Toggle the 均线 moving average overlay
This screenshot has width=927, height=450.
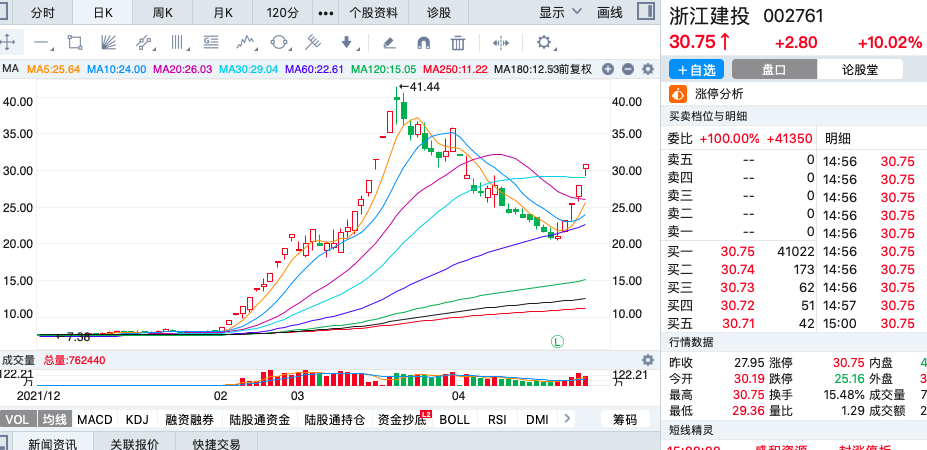[55, 419]
